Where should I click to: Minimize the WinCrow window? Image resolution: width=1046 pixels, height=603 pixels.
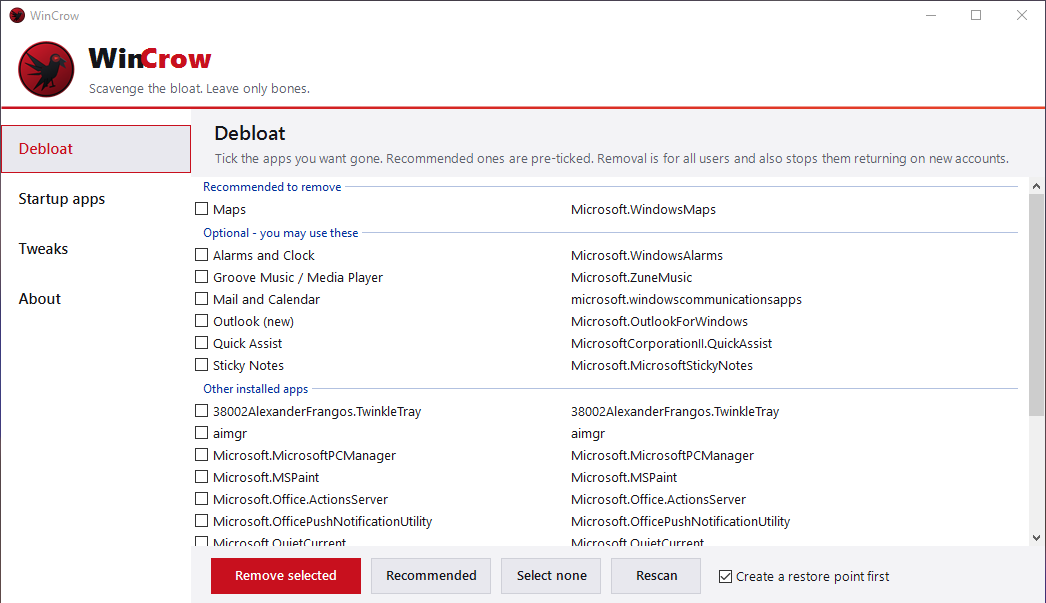click(931, 15)
